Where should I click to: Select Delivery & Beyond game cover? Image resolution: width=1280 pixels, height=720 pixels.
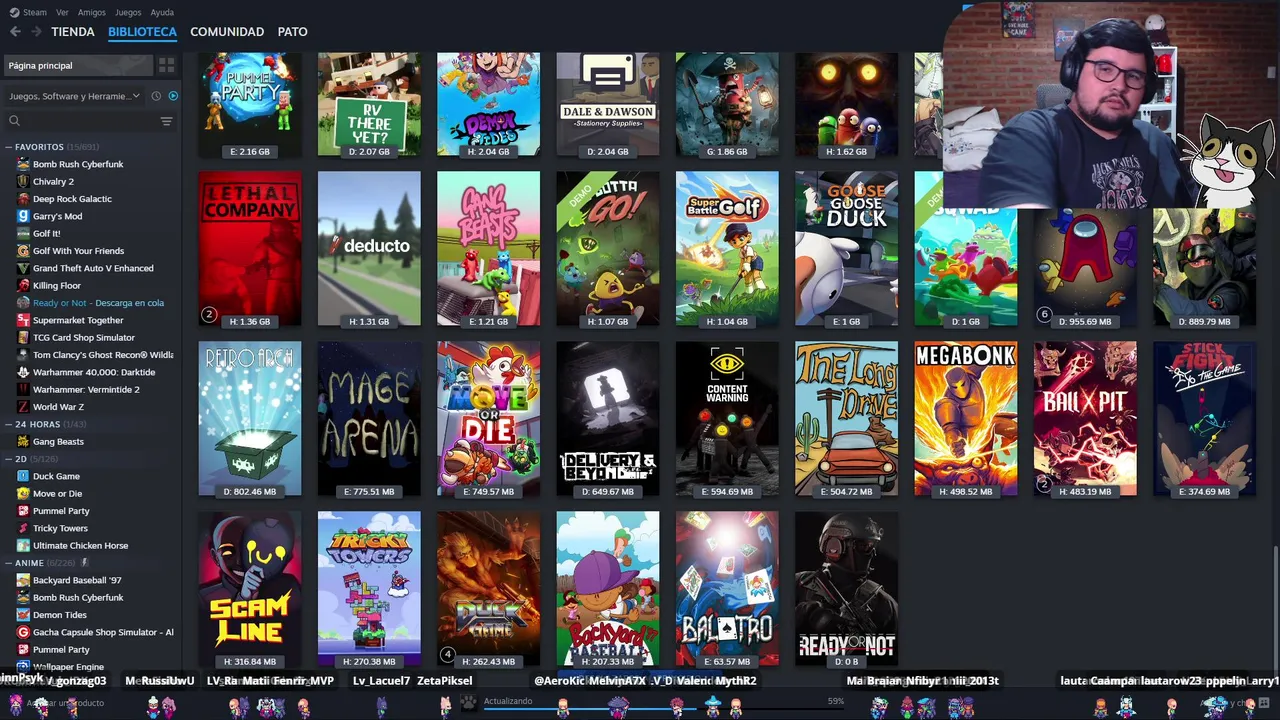pyautogui.click(x=608, y=418)
